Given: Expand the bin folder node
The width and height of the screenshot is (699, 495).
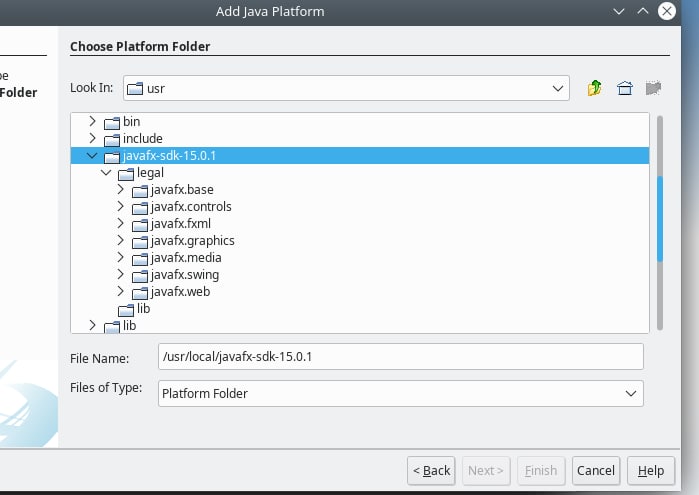Looking at the screenshot, I should (92, 121).
